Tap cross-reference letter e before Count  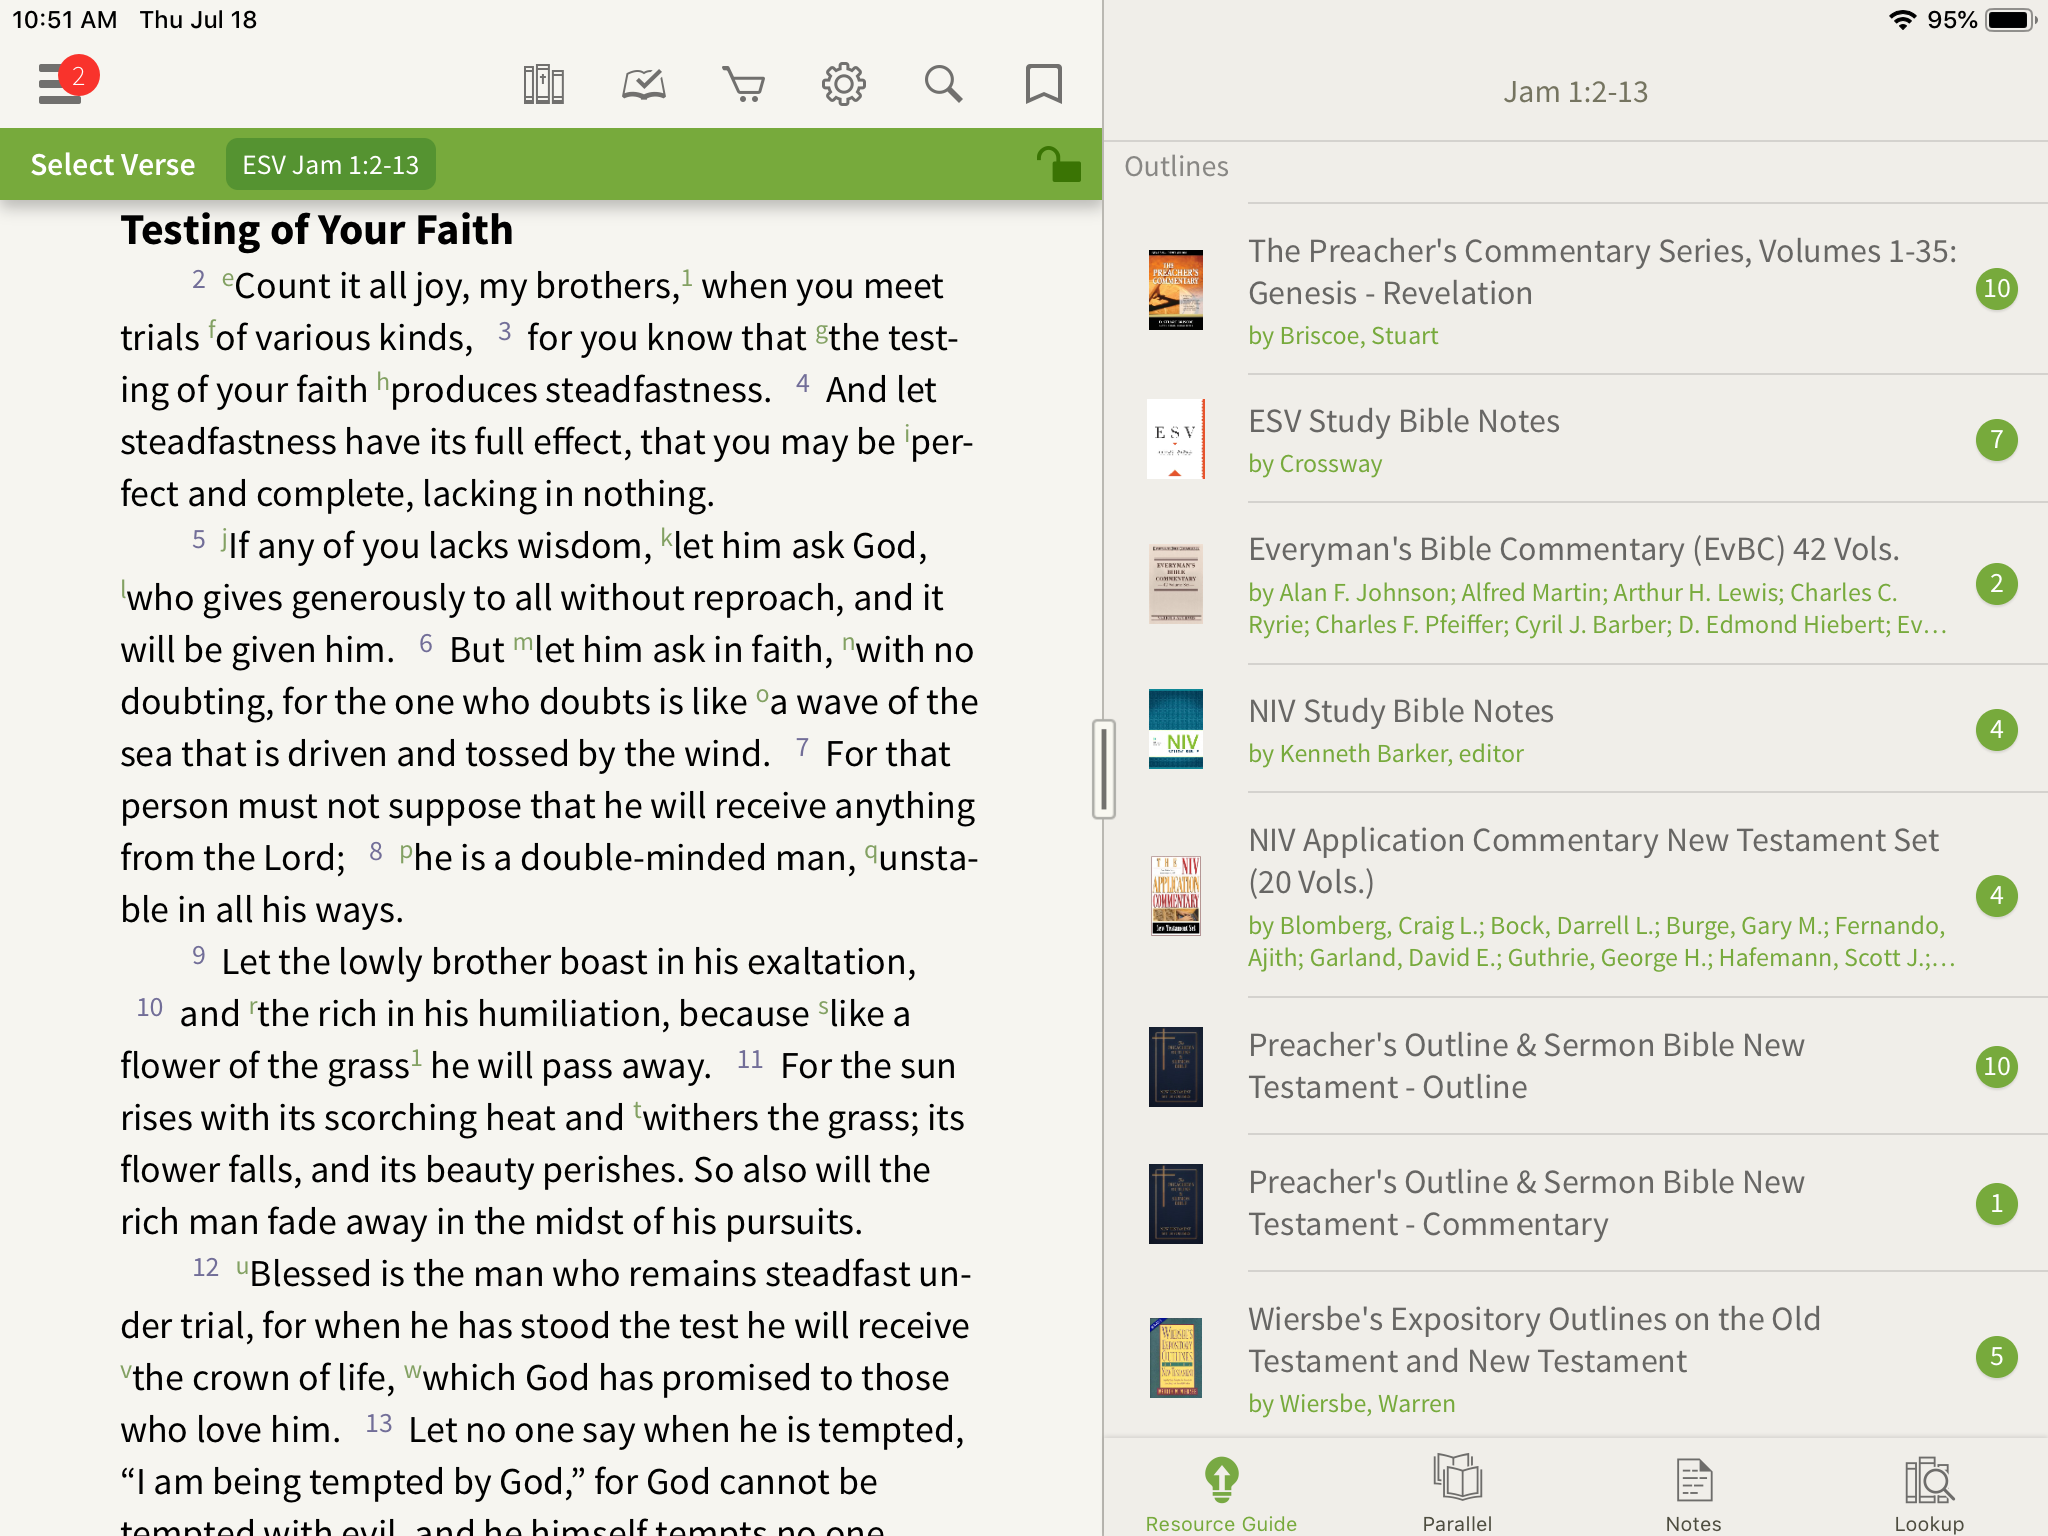click(228, 278)
